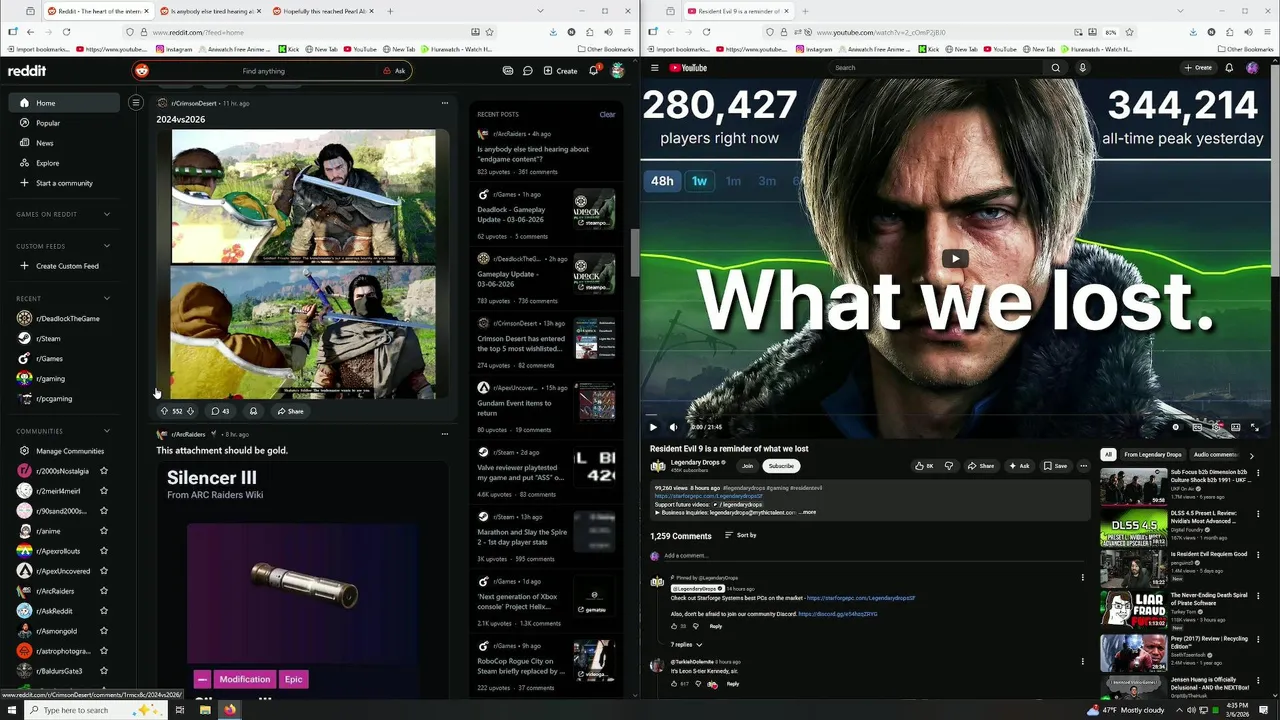Subscribe to Legendary Drops channel

coord(781,466)
